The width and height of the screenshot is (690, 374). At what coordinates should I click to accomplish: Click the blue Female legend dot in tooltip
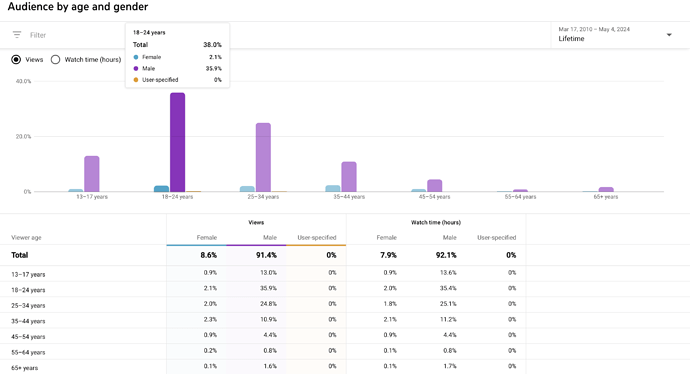(136, 57)
